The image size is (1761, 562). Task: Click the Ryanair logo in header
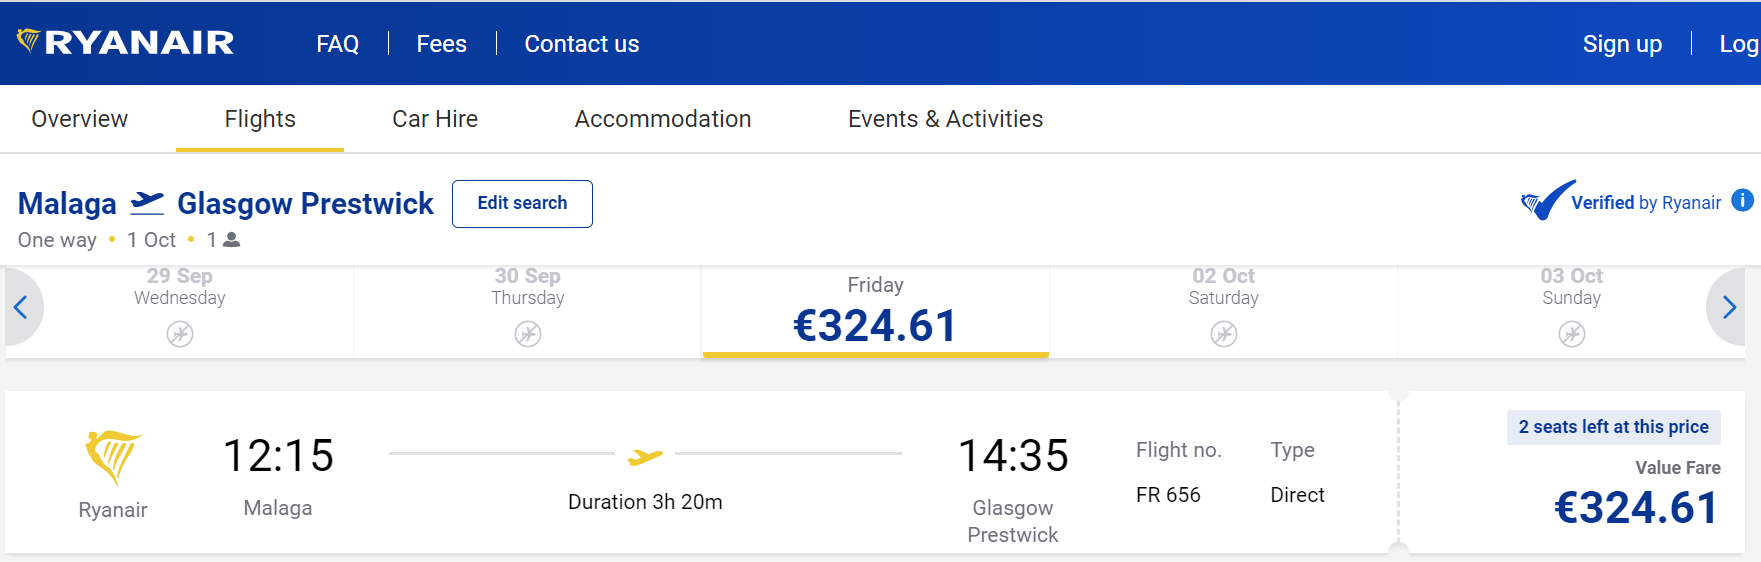click(x=126, y=42)
